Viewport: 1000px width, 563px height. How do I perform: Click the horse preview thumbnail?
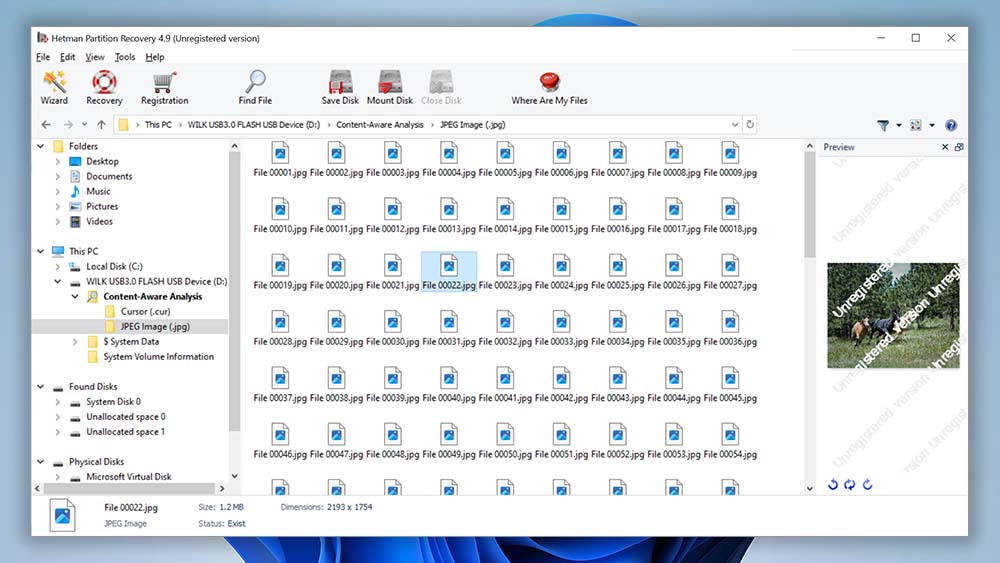tap(893, 316)
